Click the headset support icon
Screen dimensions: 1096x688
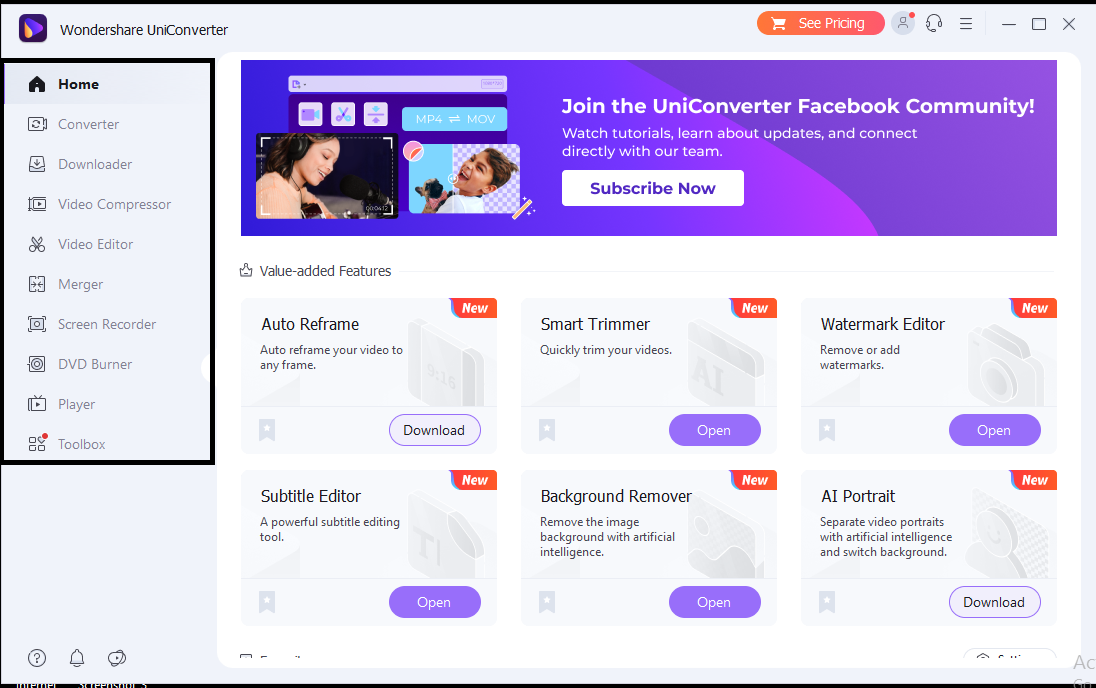[934, 24]
